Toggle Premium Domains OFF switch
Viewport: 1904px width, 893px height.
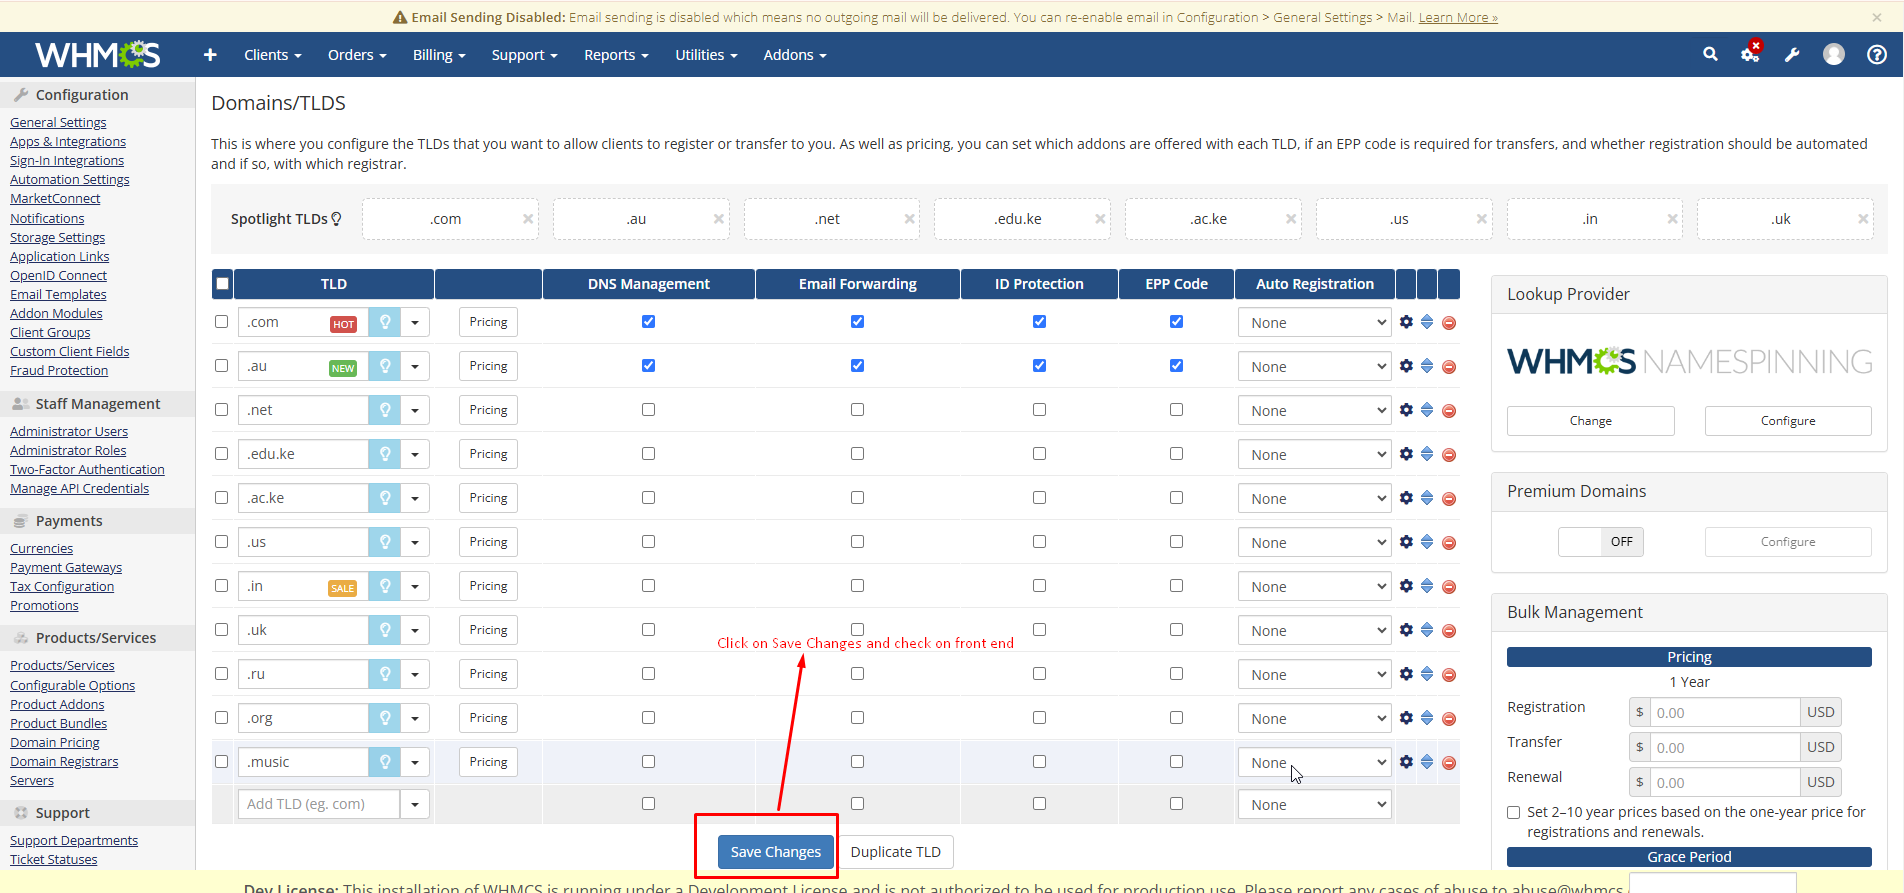1600,542
